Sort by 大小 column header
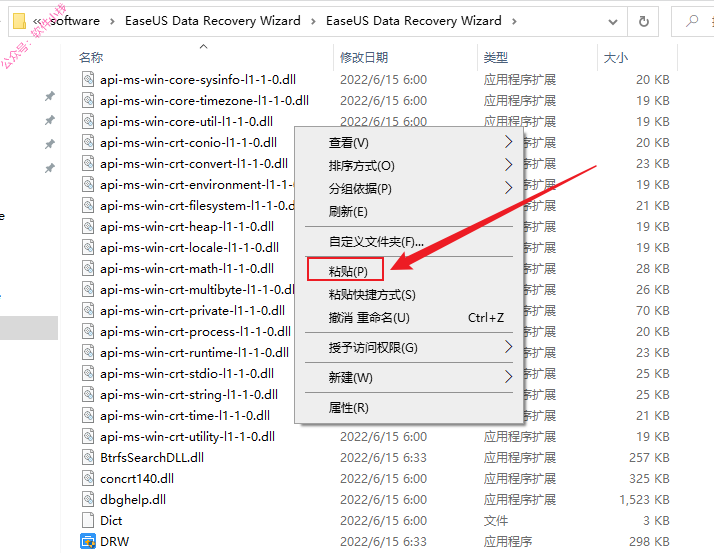 [616, 58]
